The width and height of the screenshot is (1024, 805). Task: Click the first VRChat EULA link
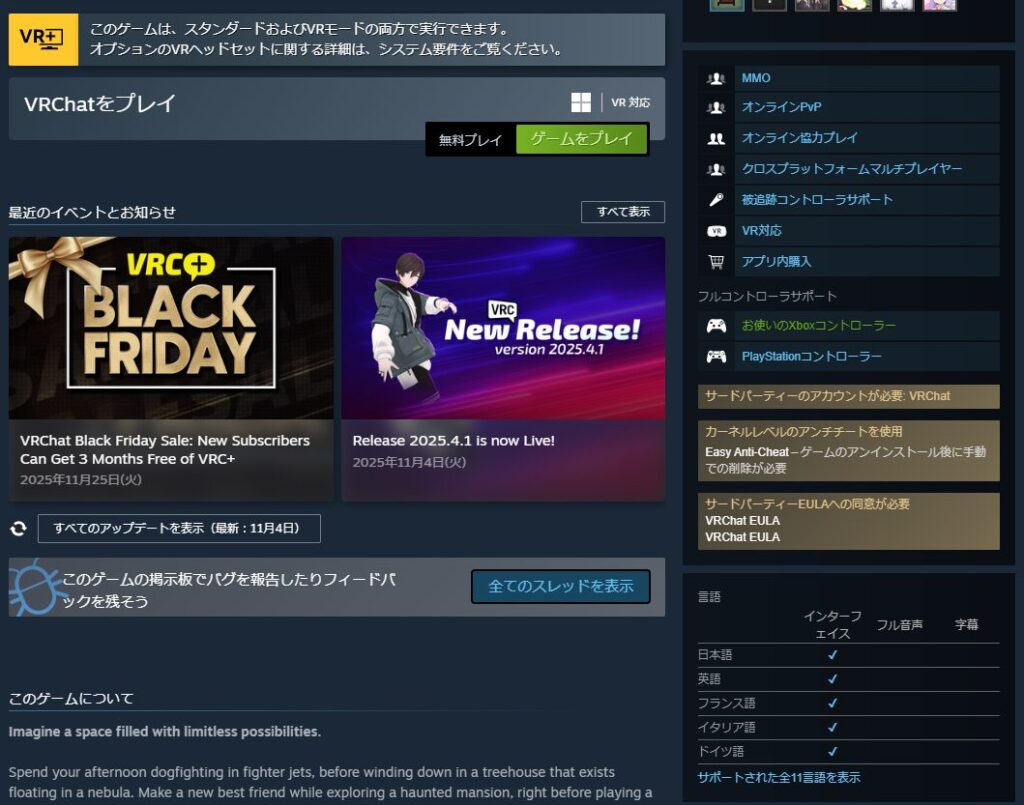coord(743,520)
